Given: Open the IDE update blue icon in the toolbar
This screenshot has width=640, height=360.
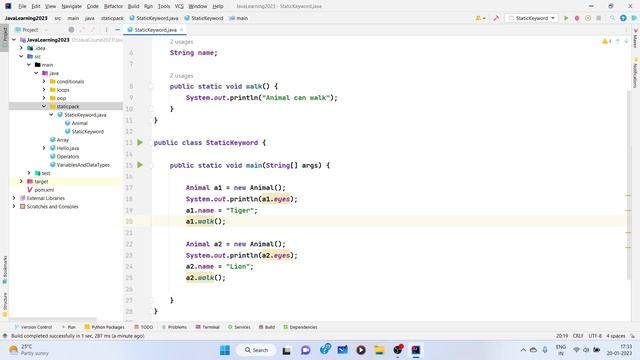Looking at the screenshot, I should (x=623, y=18).
